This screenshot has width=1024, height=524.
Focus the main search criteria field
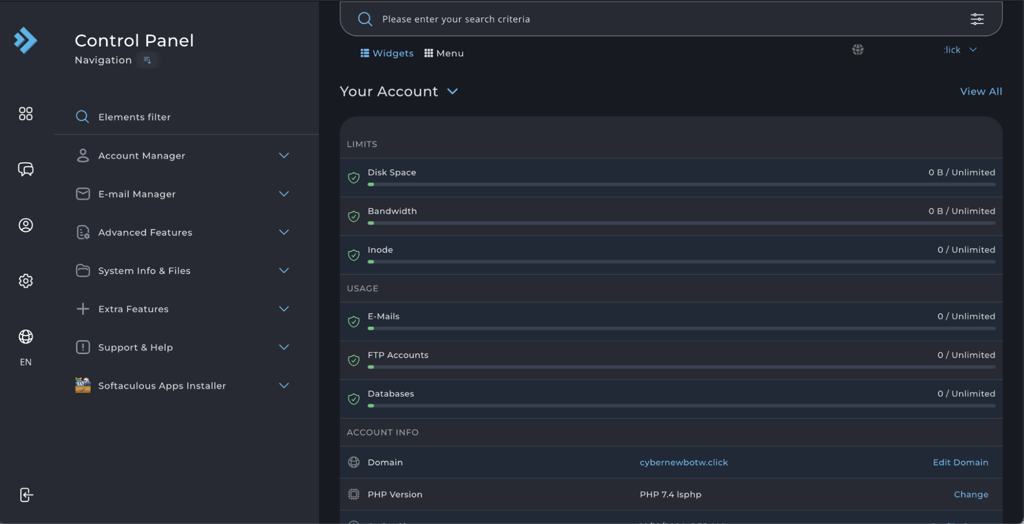[671, 19]
